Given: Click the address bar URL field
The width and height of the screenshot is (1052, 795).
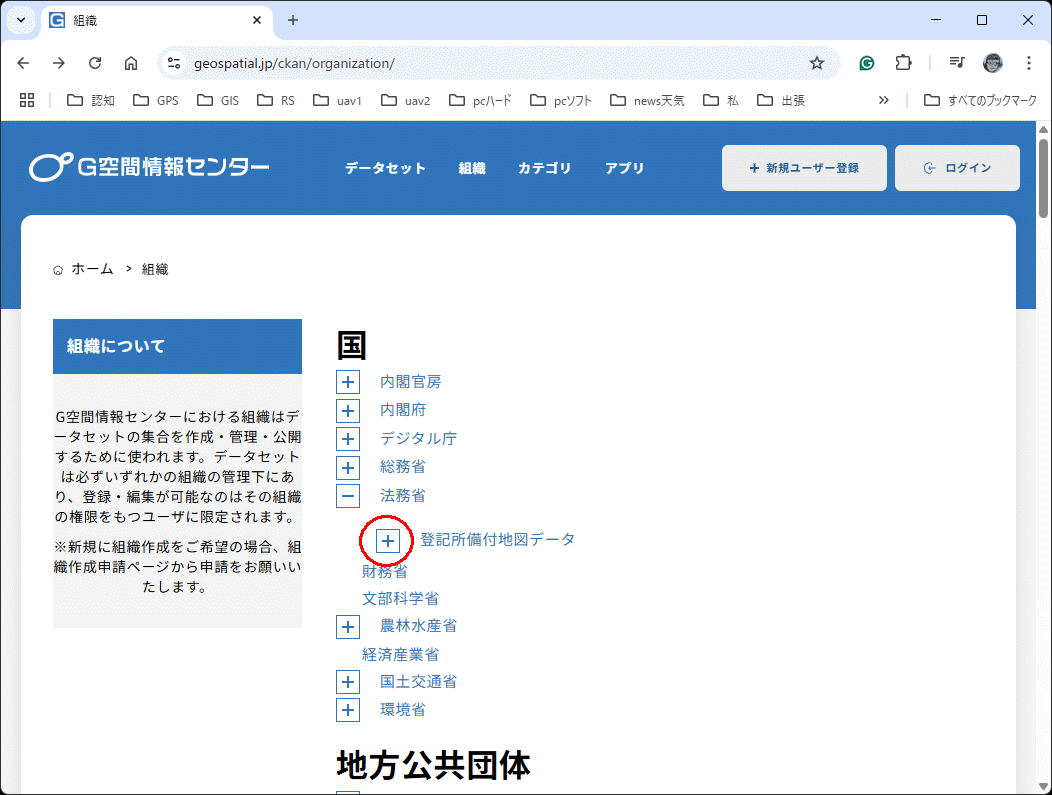Looking at the screenshot, I should point(490,63).
